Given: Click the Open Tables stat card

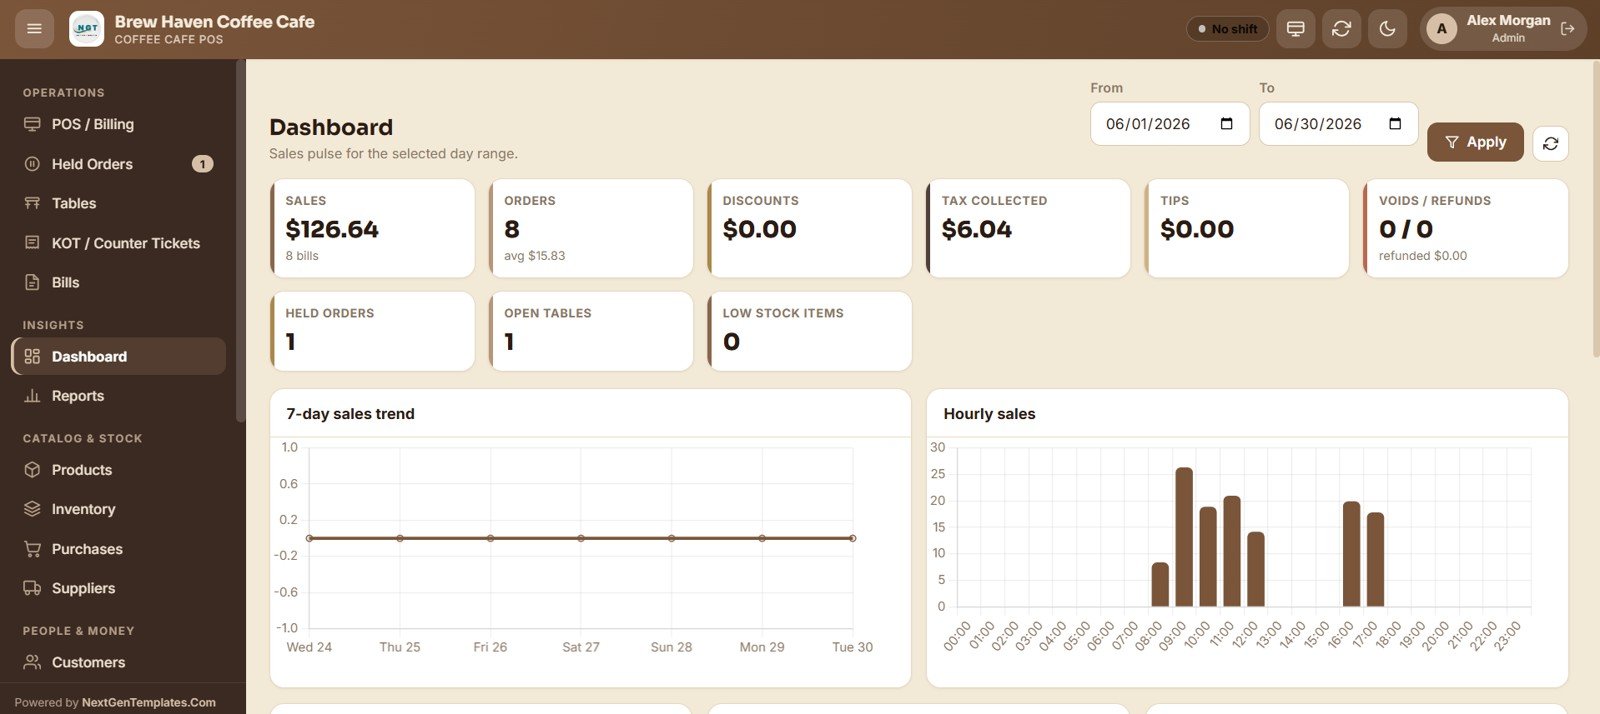Looking at the screenshot, I should coord(591,331).
